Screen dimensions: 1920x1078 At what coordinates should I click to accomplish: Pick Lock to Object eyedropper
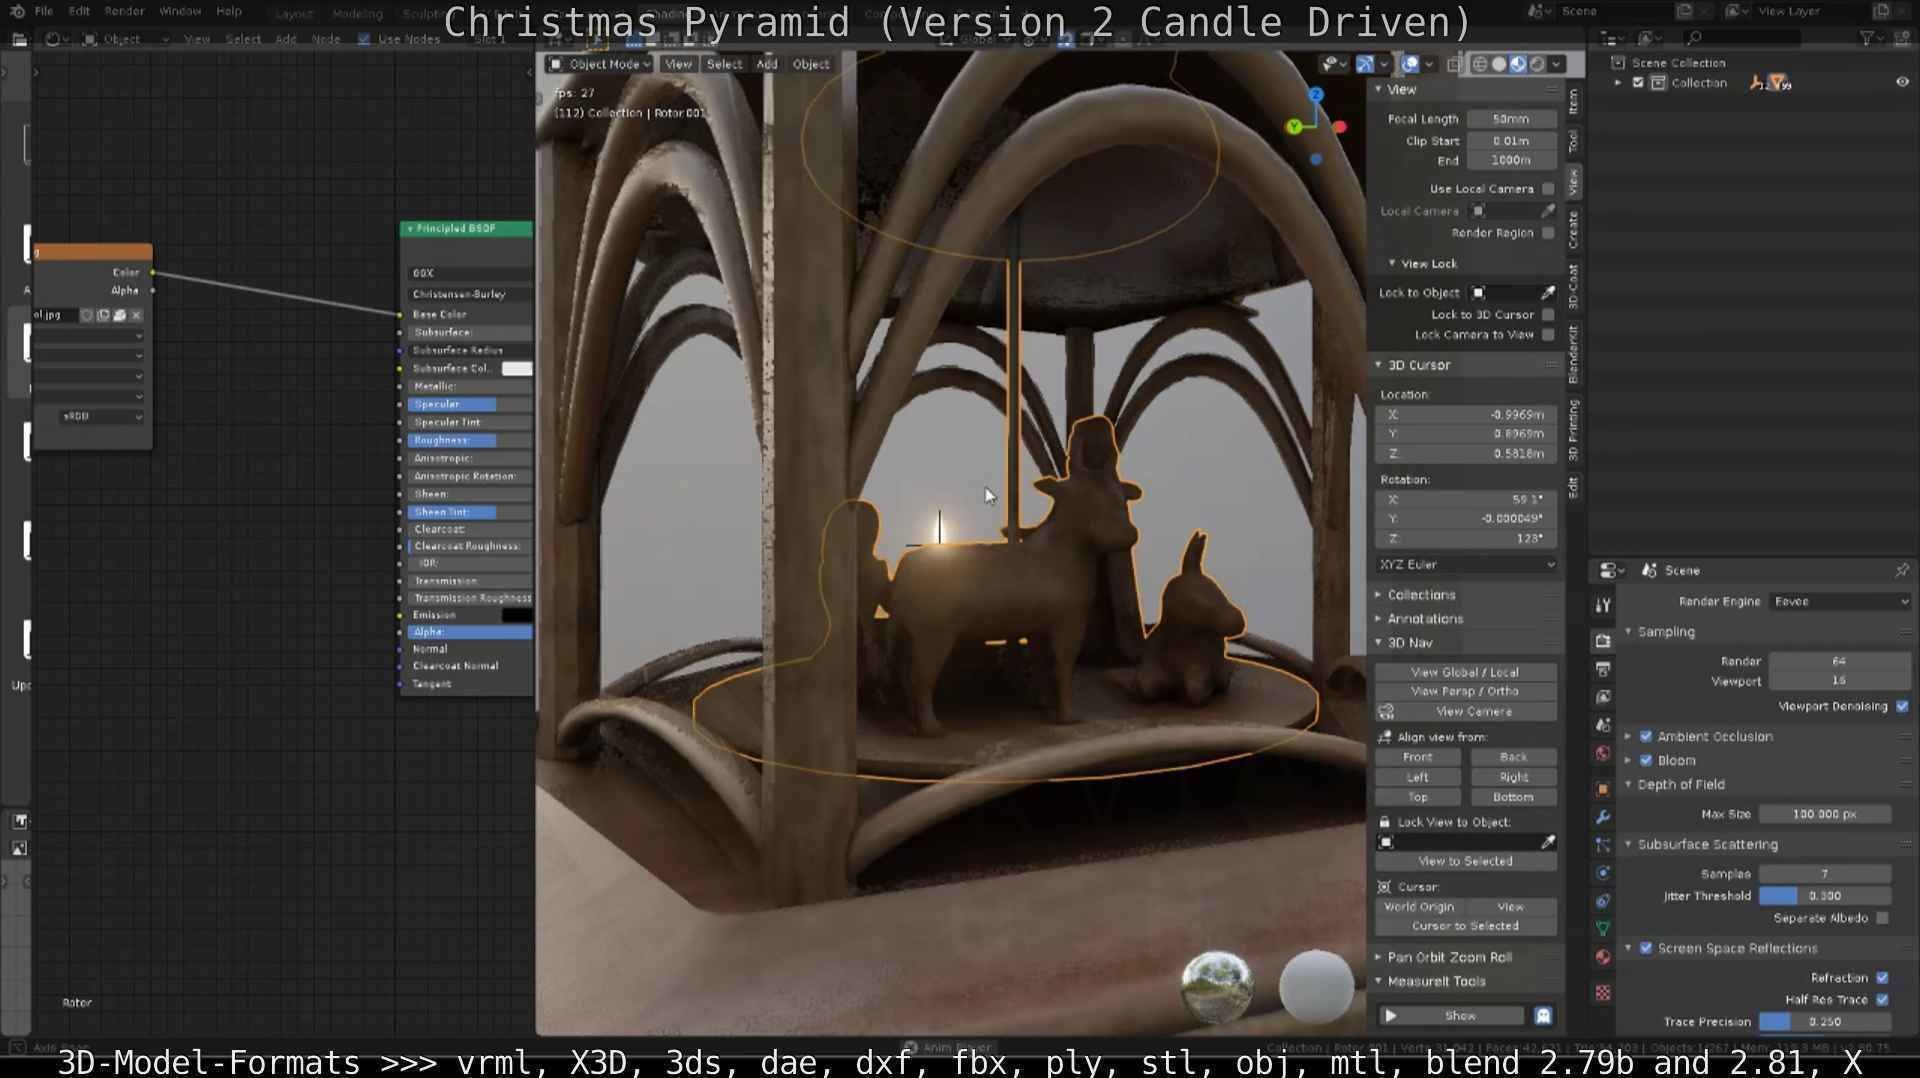point(1548,293)
